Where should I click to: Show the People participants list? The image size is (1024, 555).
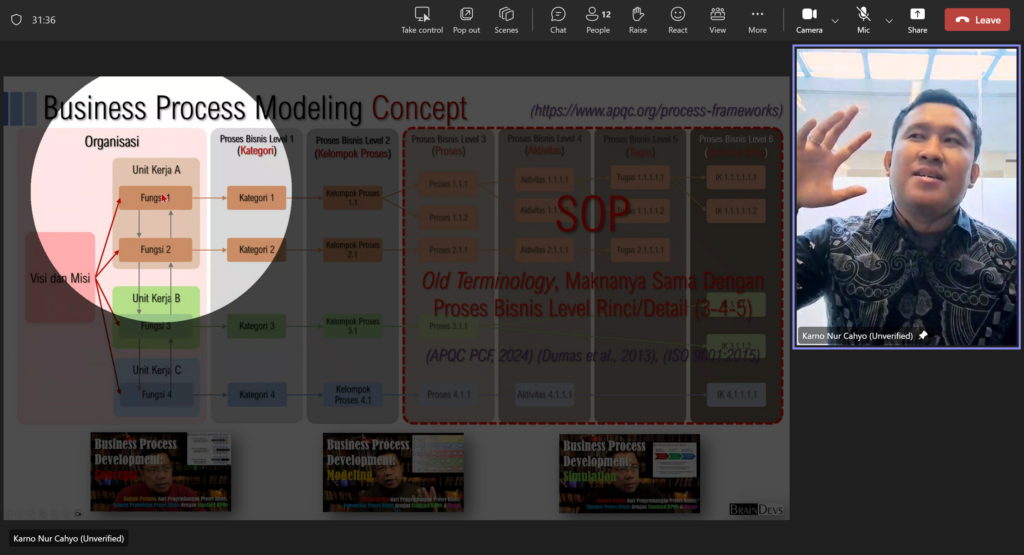(x=598, y=19)
